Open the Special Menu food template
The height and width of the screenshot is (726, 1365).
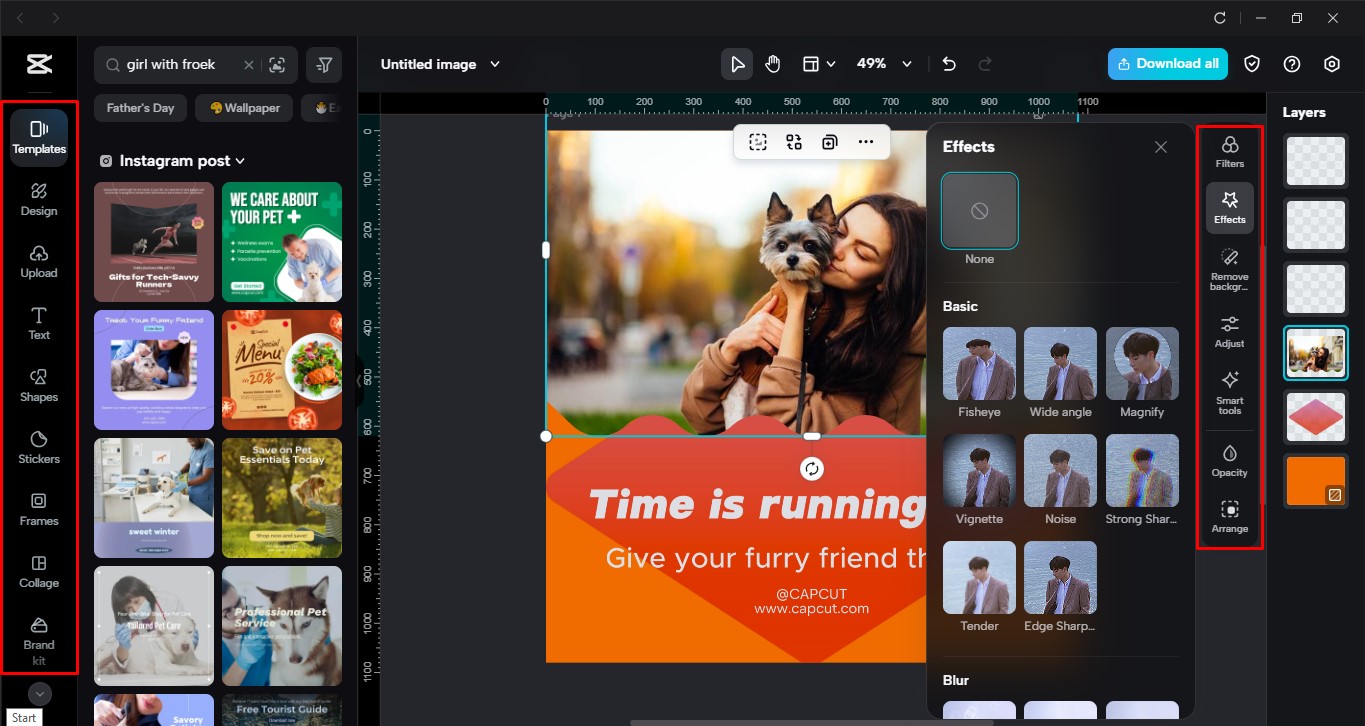[x=282, y=370]
